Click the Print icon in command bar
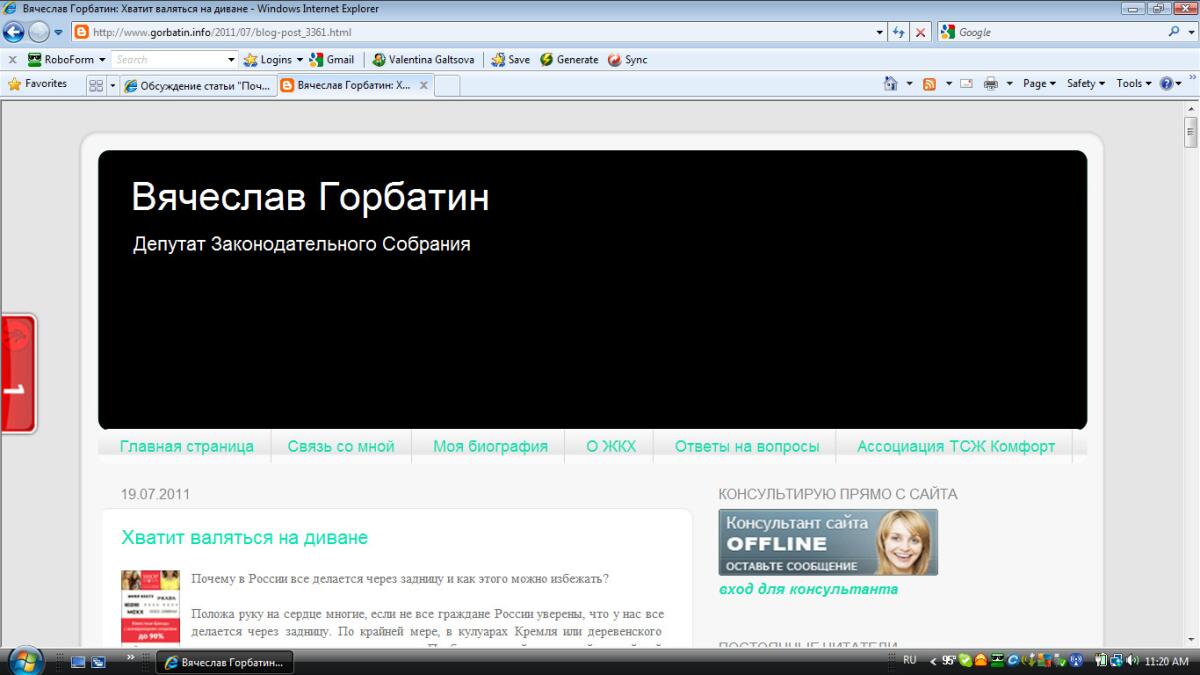 coord(990,85)
